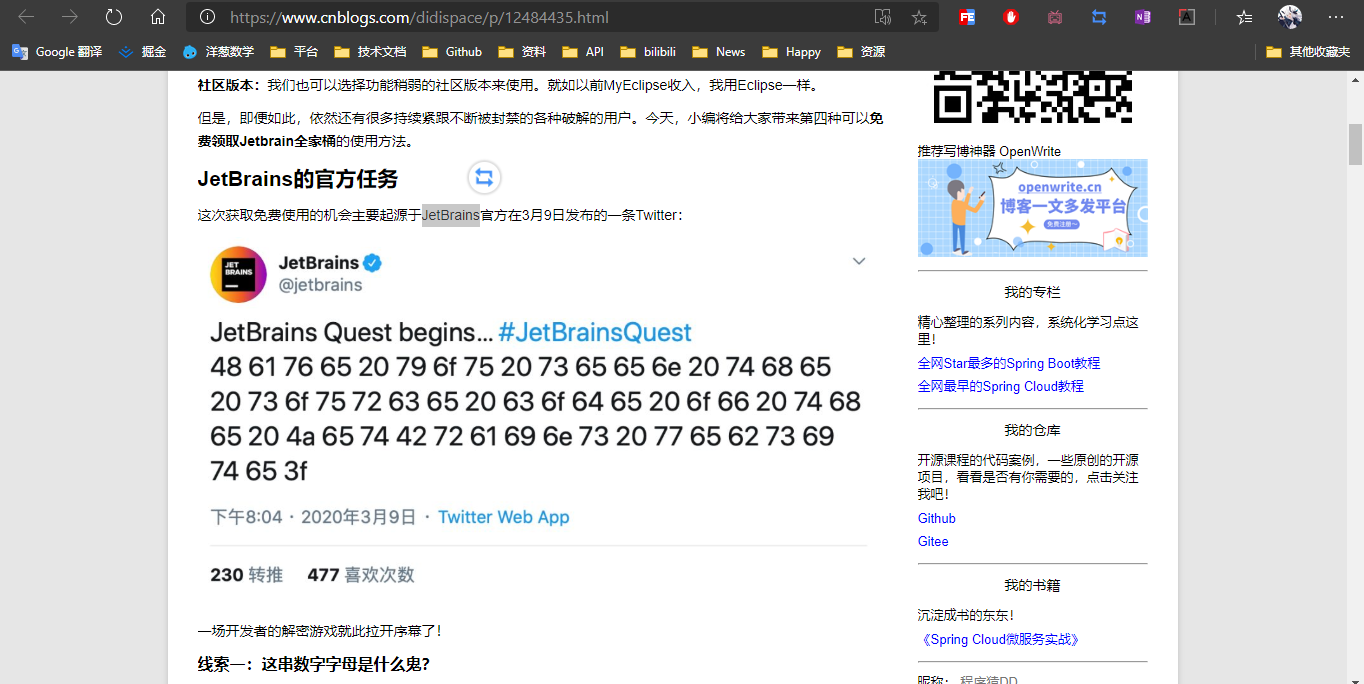Open 全网最早的Spring Cloud教程 link

coord(1001,386)
